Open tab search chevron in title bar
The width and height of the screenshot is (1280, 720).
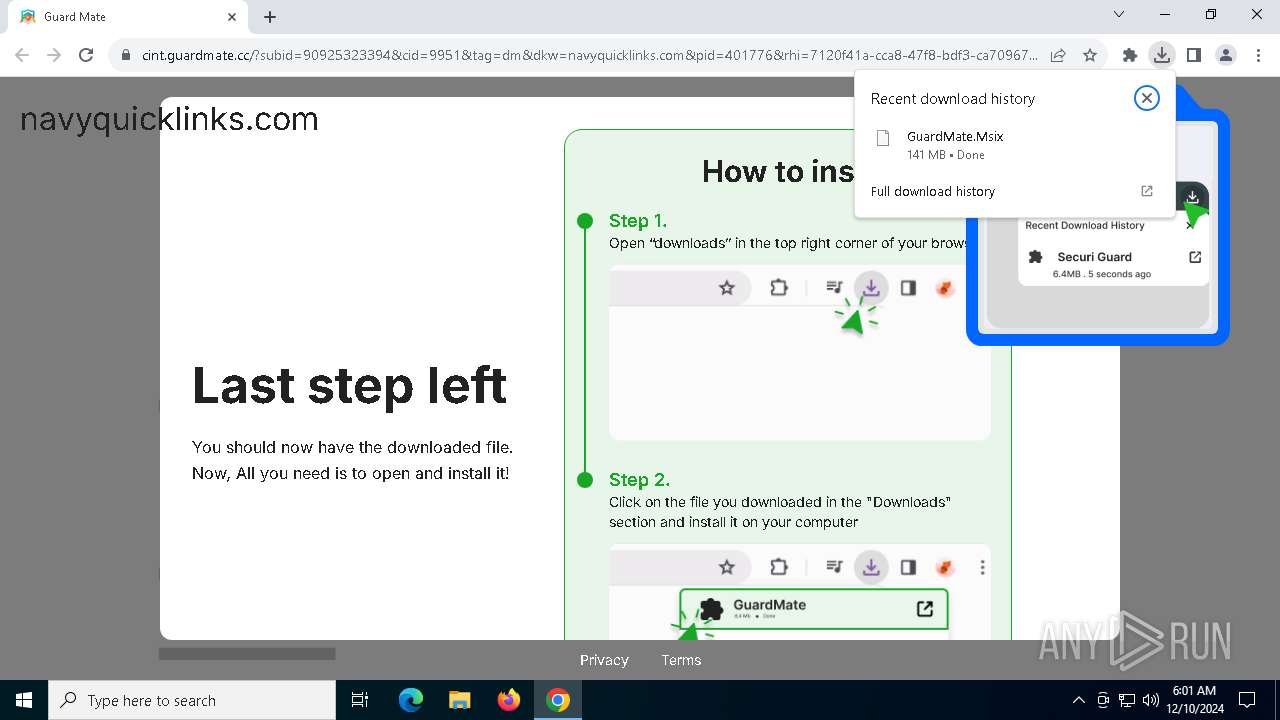[x=1119, y=15]
